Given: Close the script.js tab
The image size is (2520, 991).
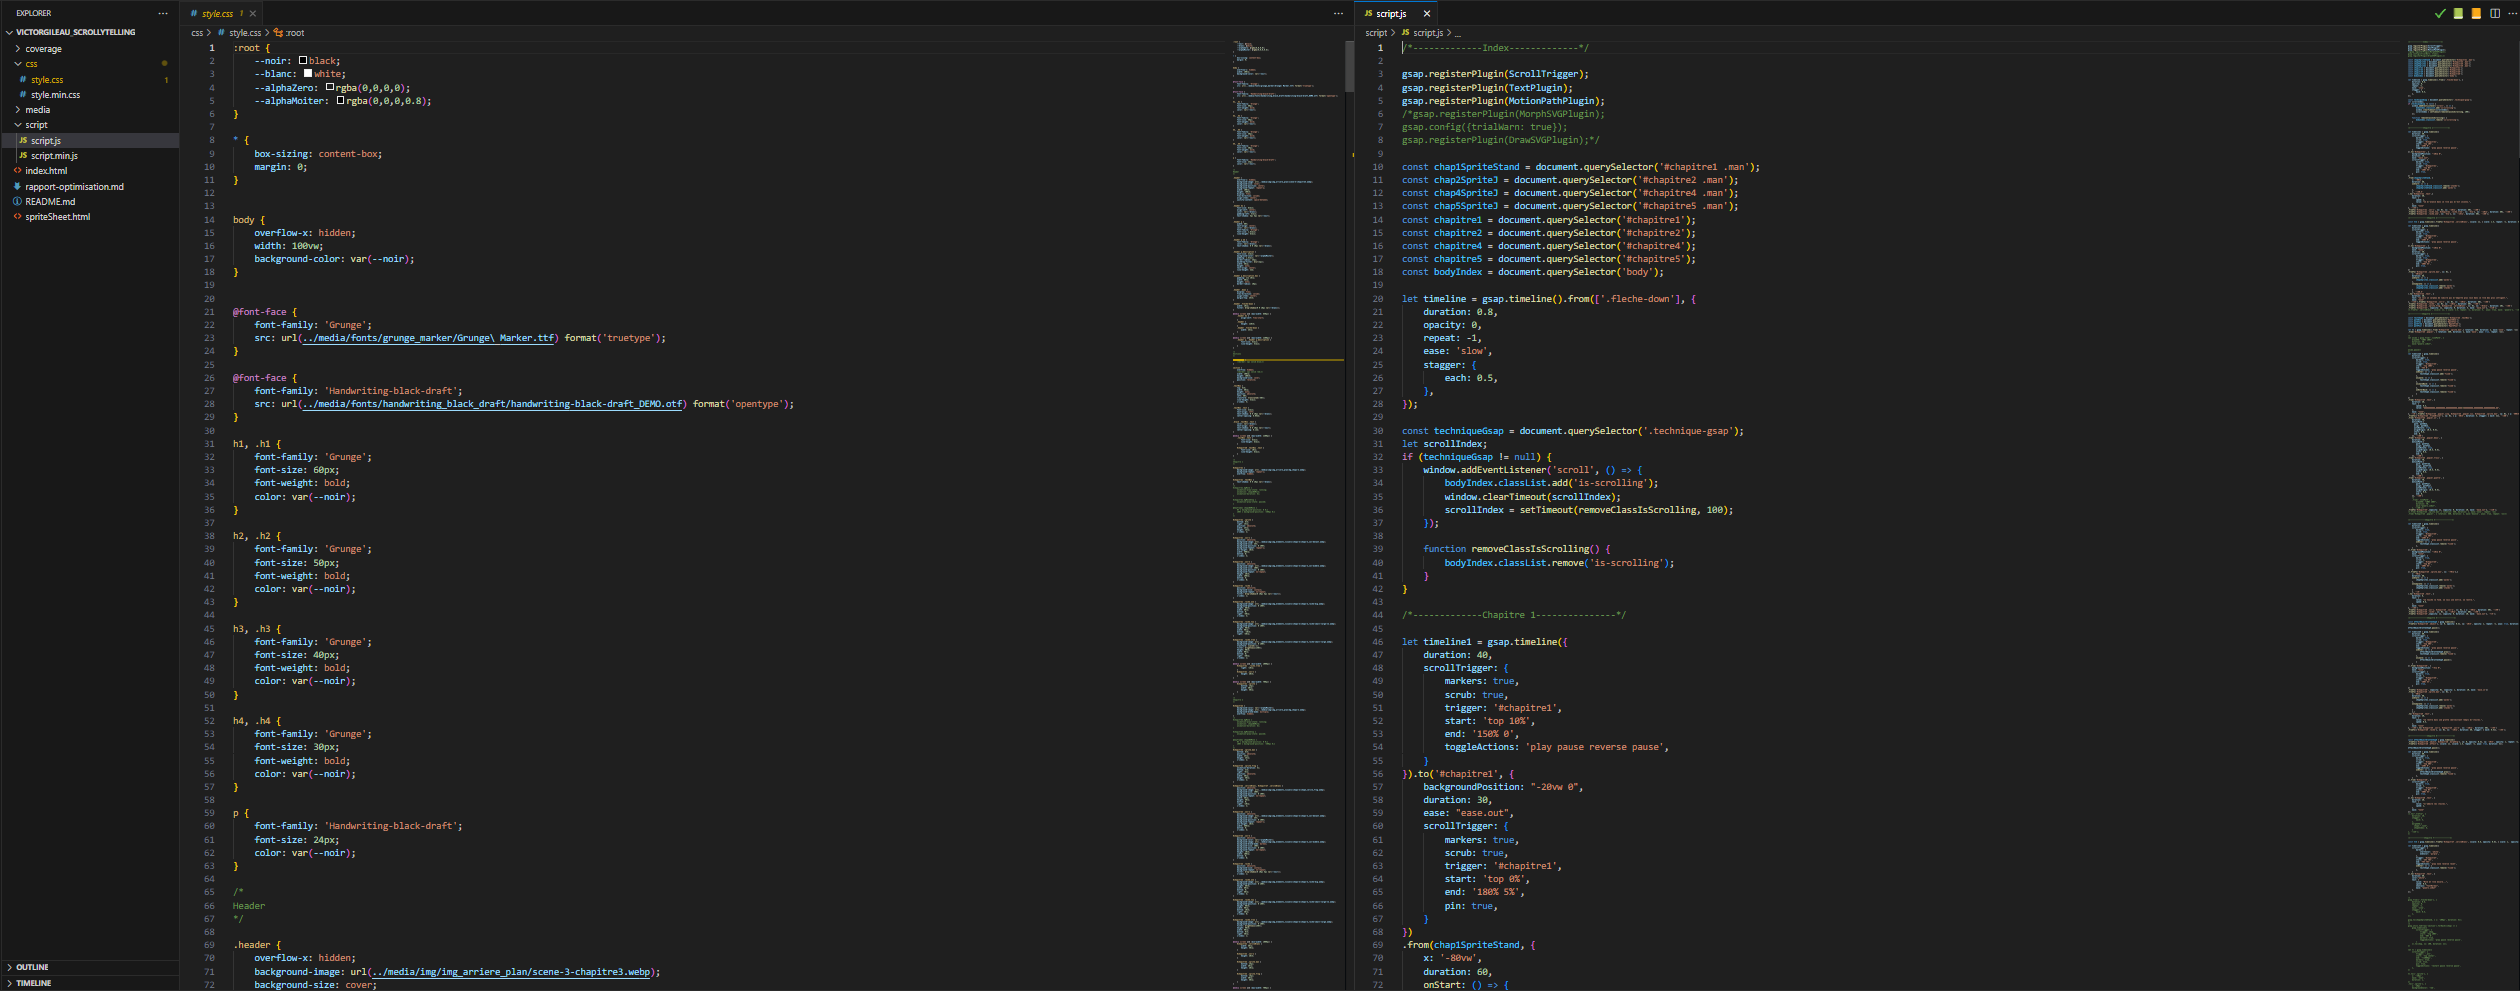Looking at the screenshot, I should tap(1427, 14).
